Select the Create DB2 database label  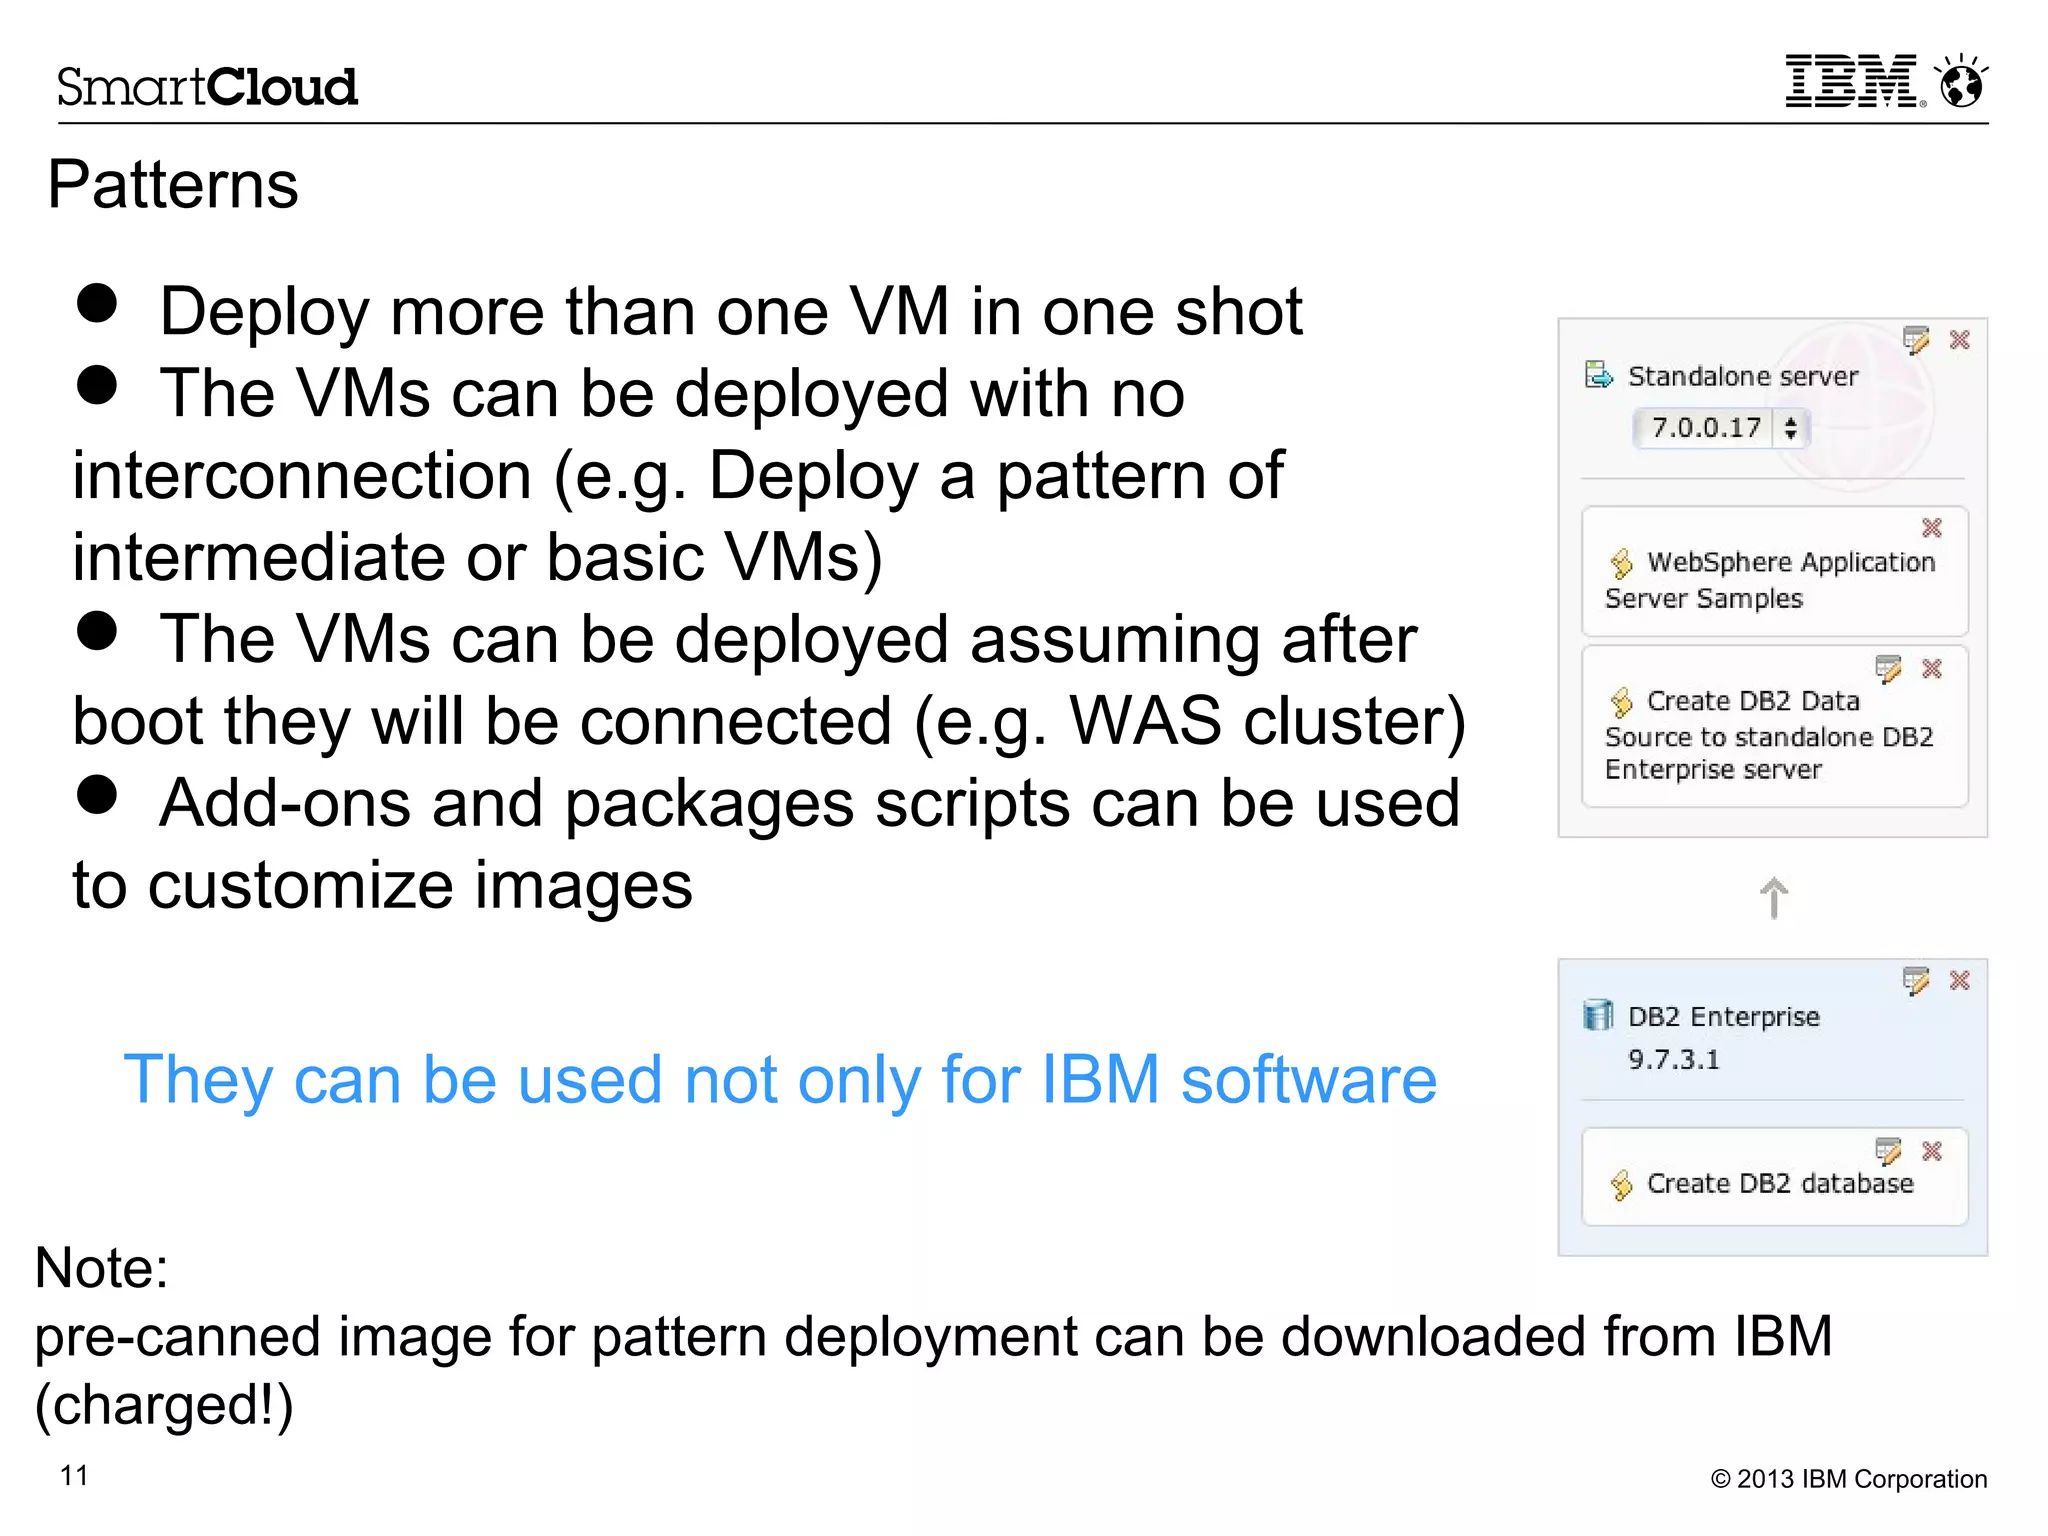coord(1780,1184)
